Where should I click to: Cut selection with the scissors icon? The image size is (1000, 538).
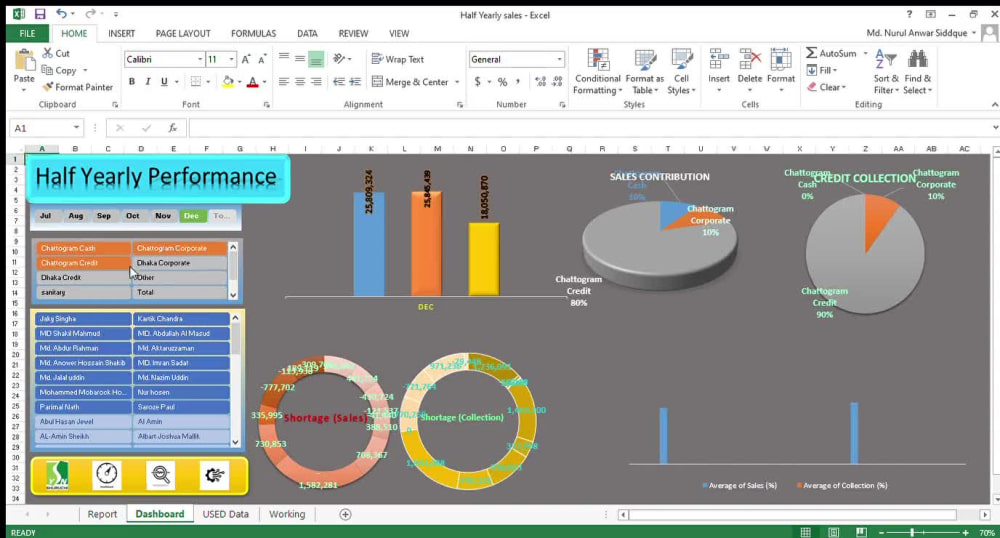pos(48,54)
